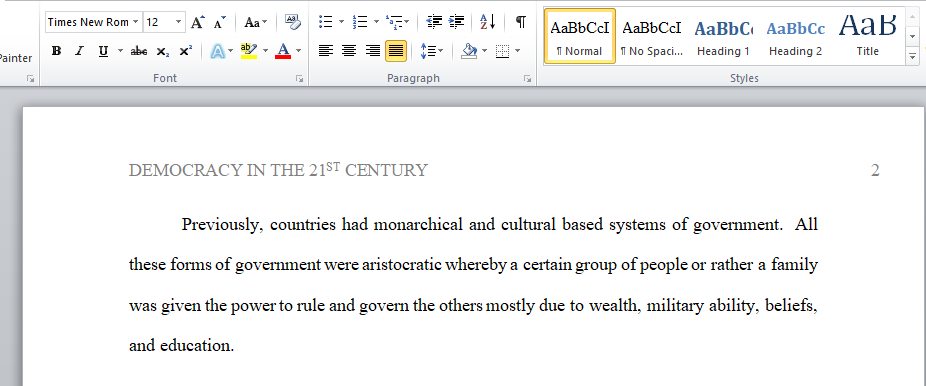
Task: Click the Text Effects icon
Action: 217,51
